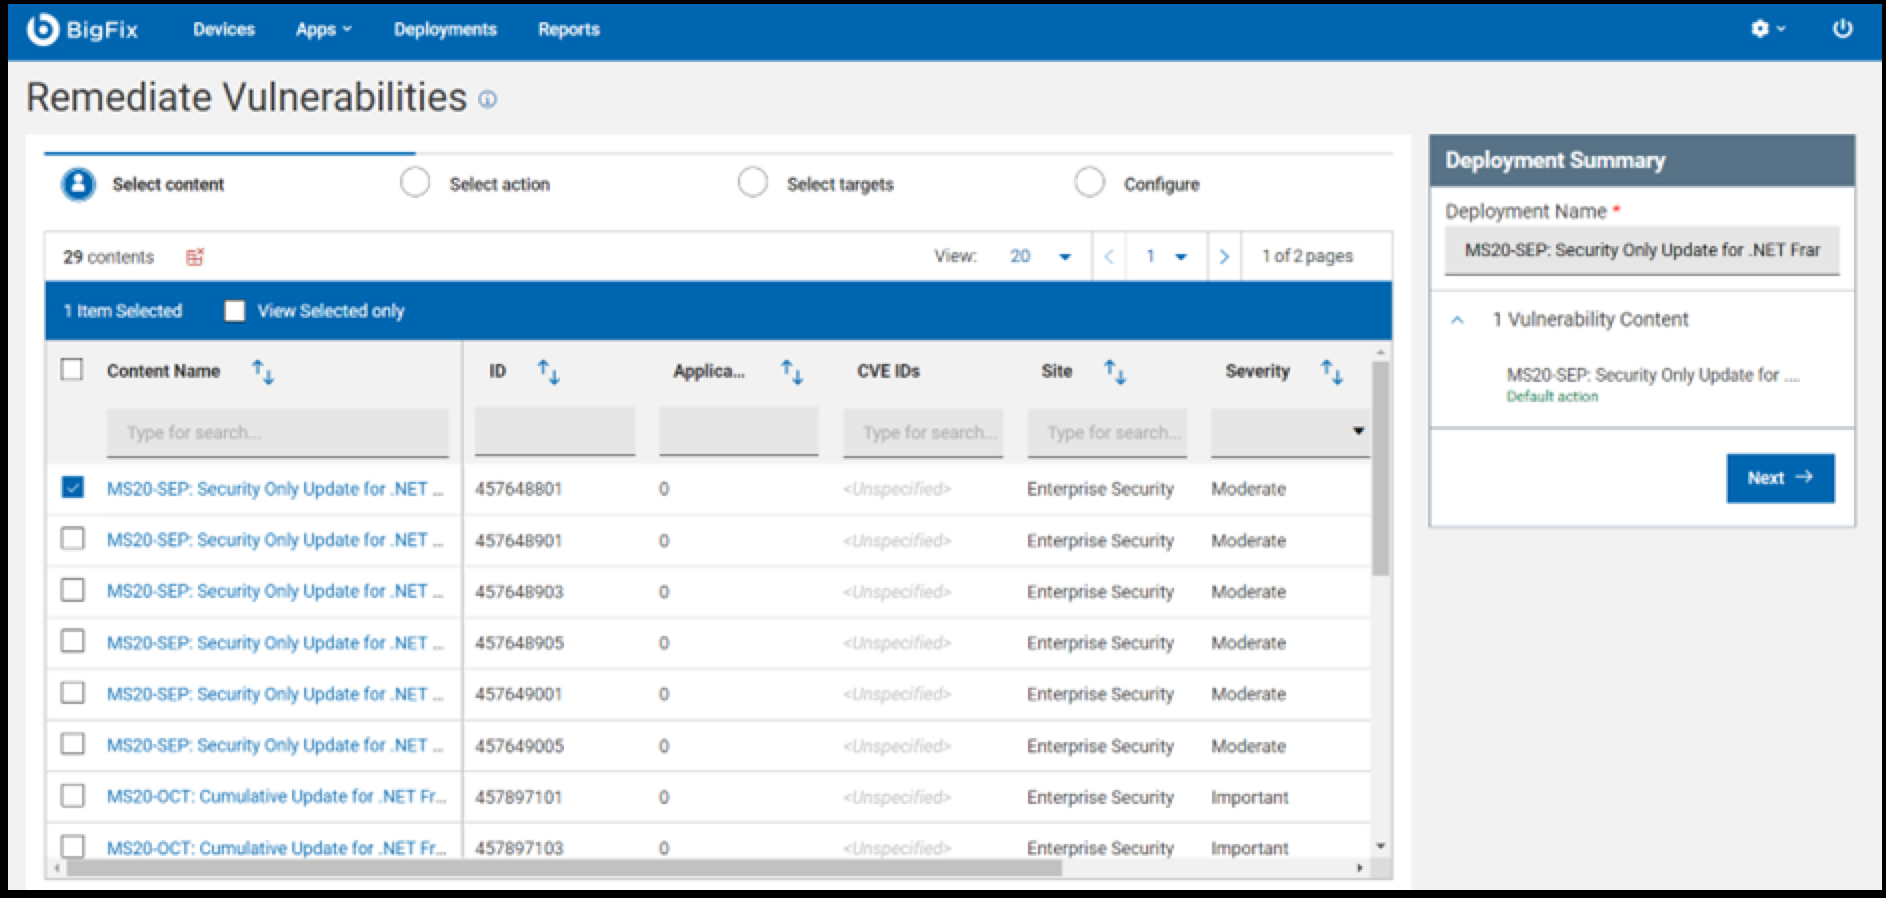1886x898 pixels.
Task: Open MS20-OCT Cumulative Update link ID 457897101
Action: [x=276, y=797]
